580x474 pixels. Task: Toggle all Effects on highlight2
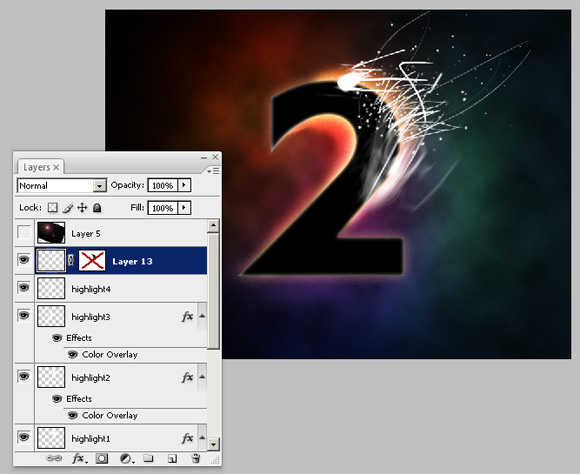[x=57, y=399]
